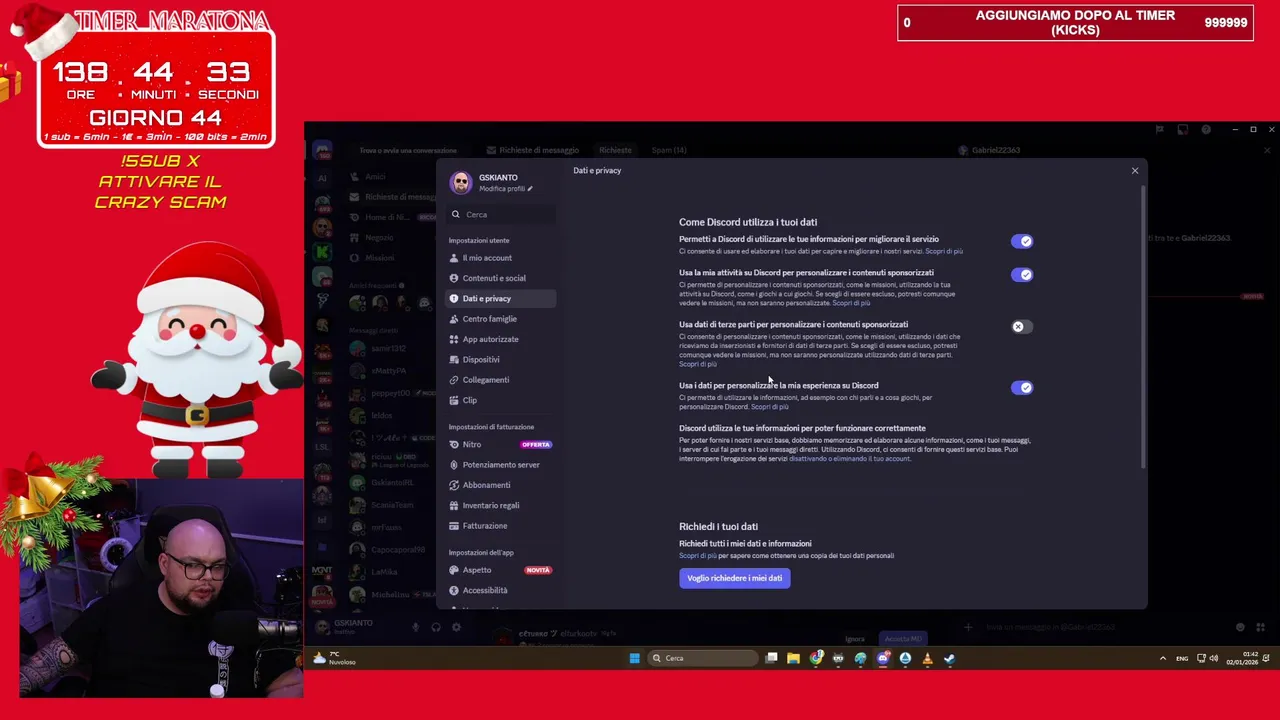Open Scopri di più under Richiedi dati
Viewport: 1280px width, 720px height.
(x=698, y=555)
